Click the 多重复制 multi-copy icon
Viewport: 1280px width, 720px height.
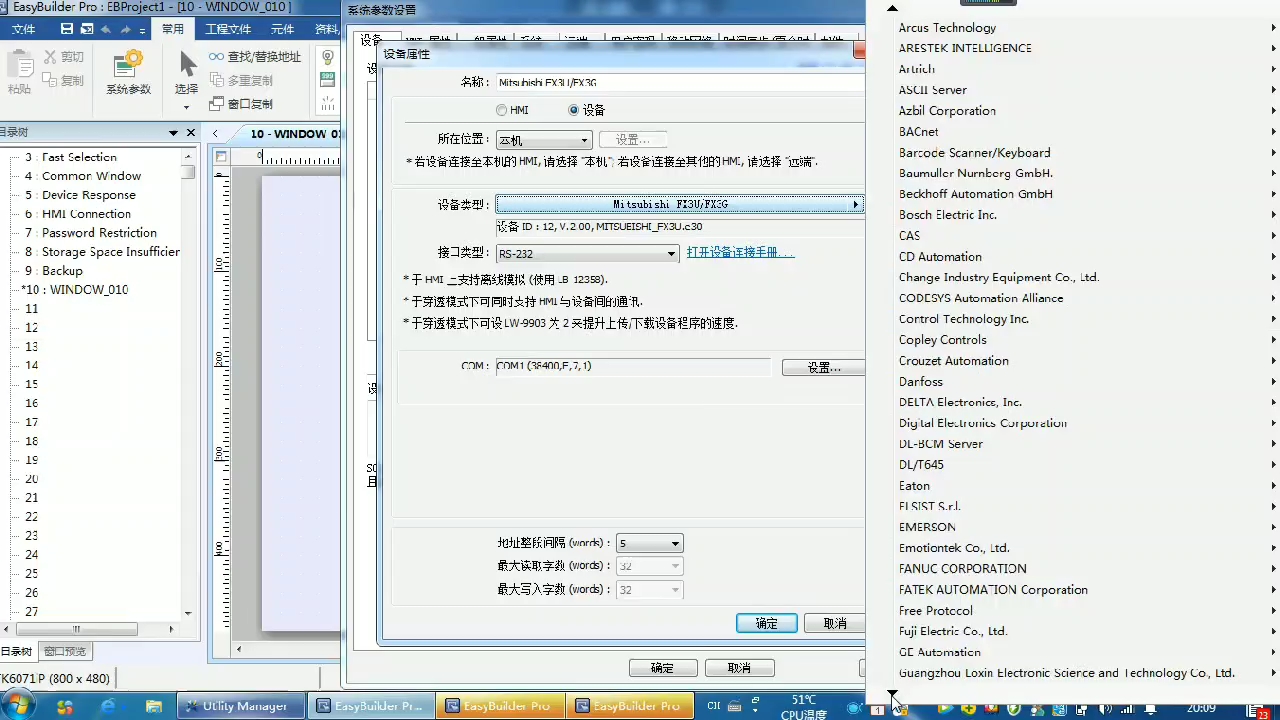(217, 80)
